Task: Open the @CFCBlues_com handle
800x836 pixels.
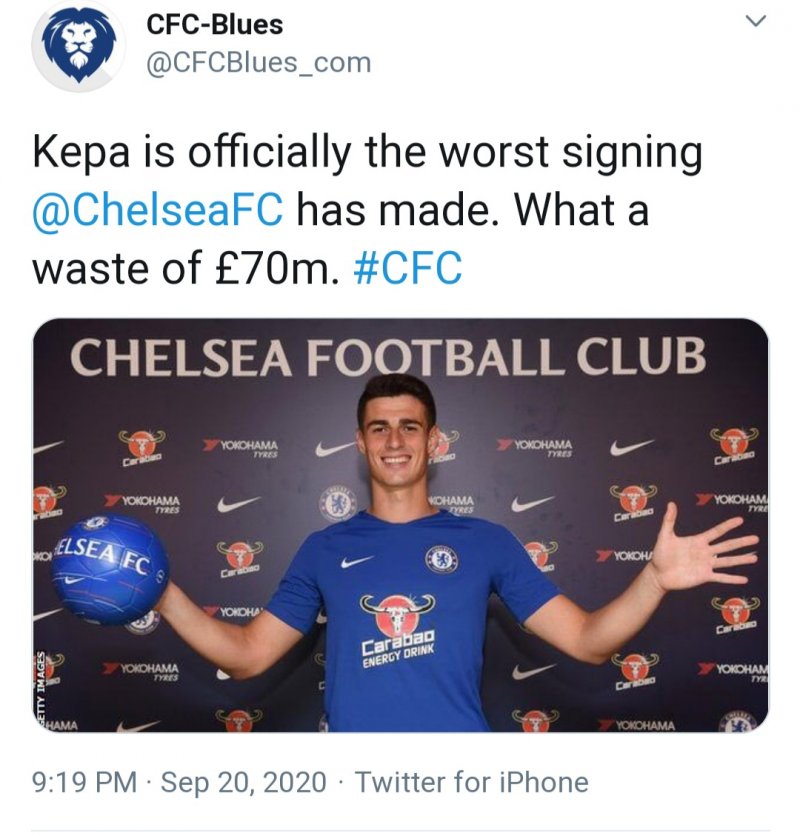Action: tap(258, 63)
